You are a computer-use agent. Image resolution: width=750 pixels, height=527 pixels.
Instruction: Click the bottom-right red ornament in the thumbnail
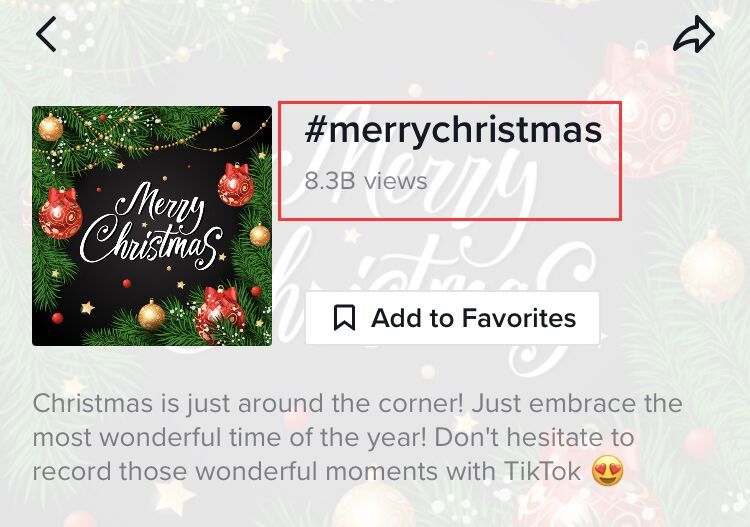coord(221,314)
